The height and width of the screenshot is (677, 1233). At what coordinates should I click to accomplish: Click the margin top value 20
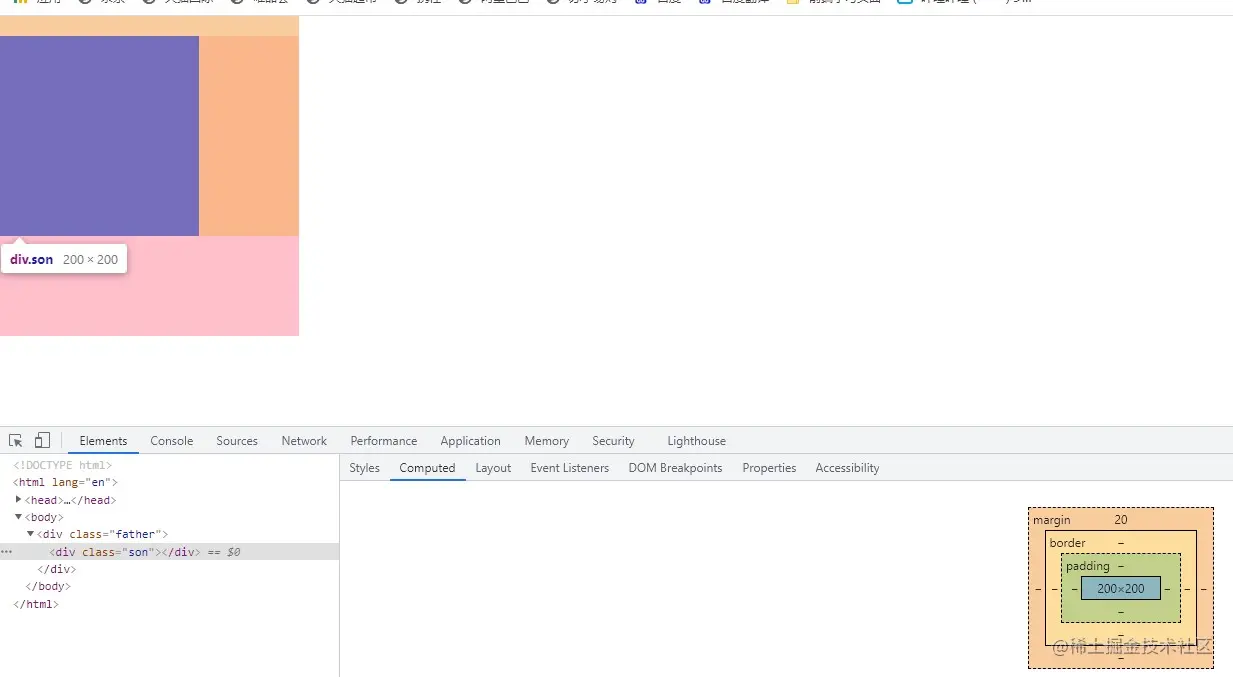[1120, 520]
